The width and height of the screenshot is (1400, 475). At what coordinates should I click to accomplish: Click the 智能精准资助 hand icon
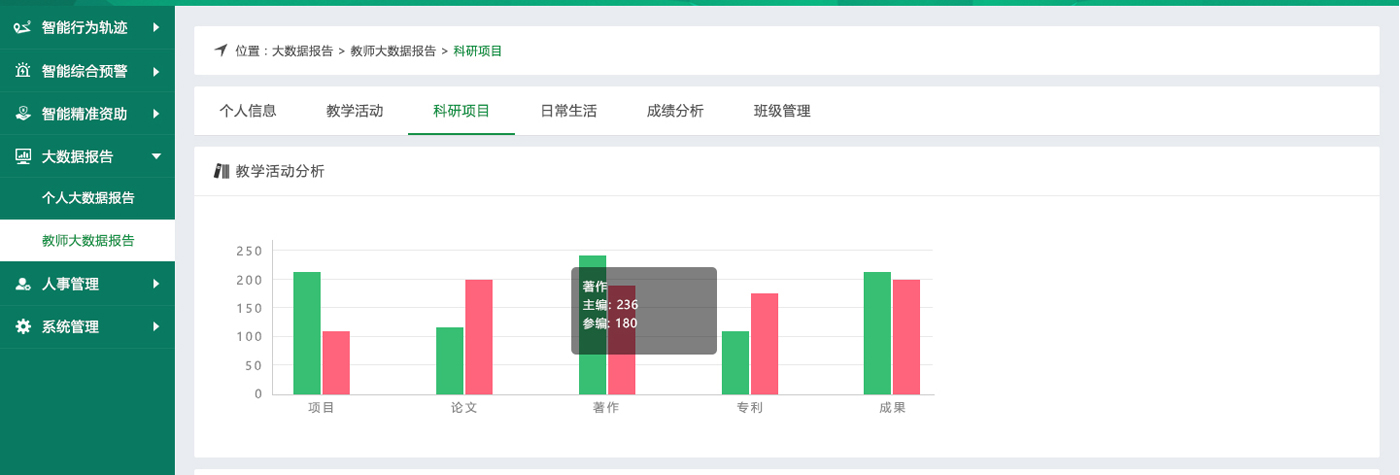point(22,113)
